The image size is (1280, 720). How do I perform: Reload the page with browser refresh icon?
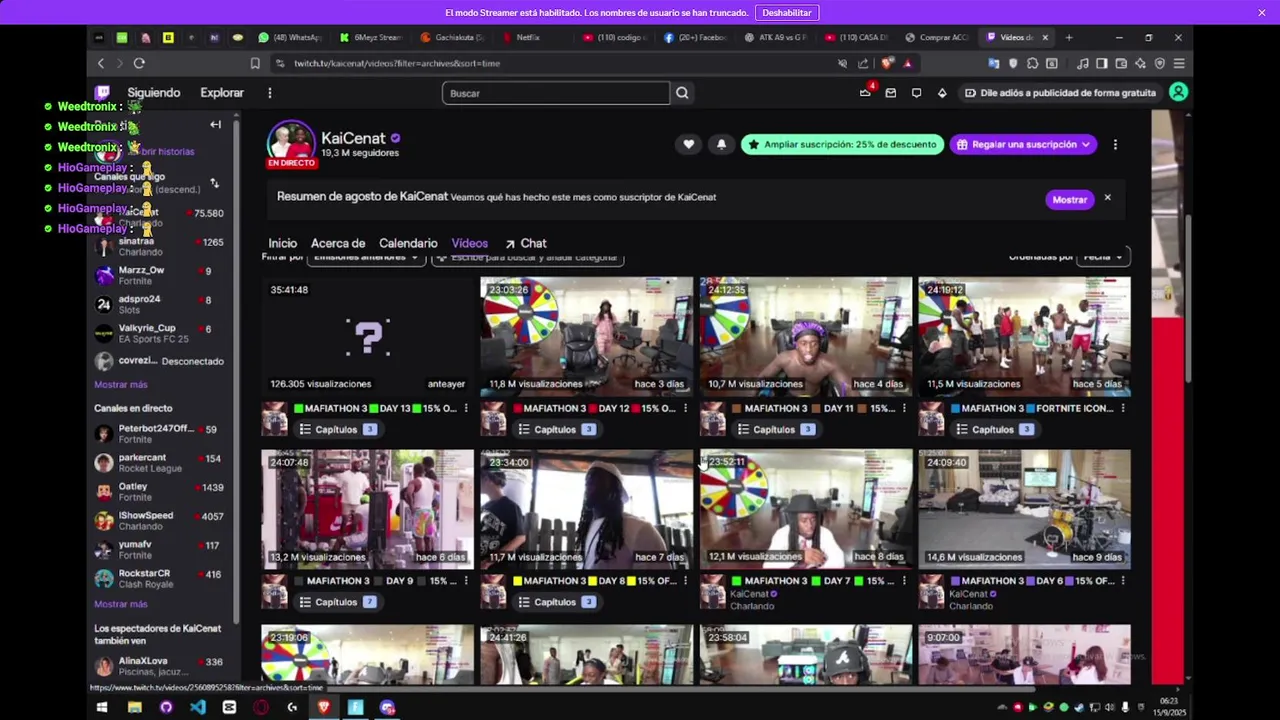[x=139, y=63]
